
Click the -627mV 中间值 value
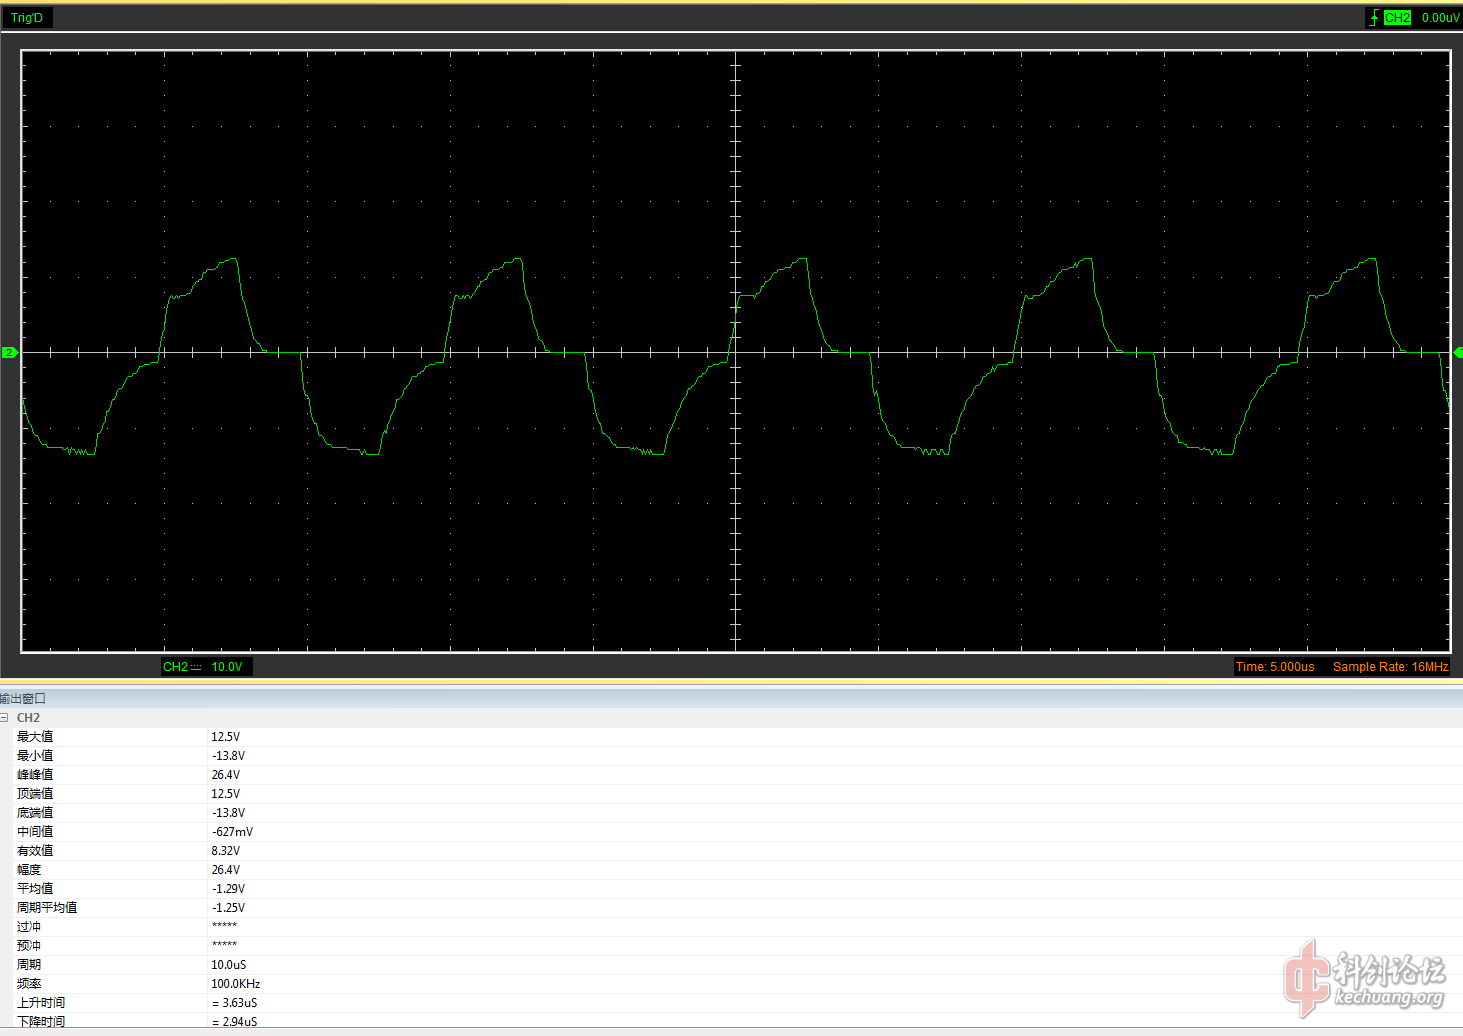[232, 832]
